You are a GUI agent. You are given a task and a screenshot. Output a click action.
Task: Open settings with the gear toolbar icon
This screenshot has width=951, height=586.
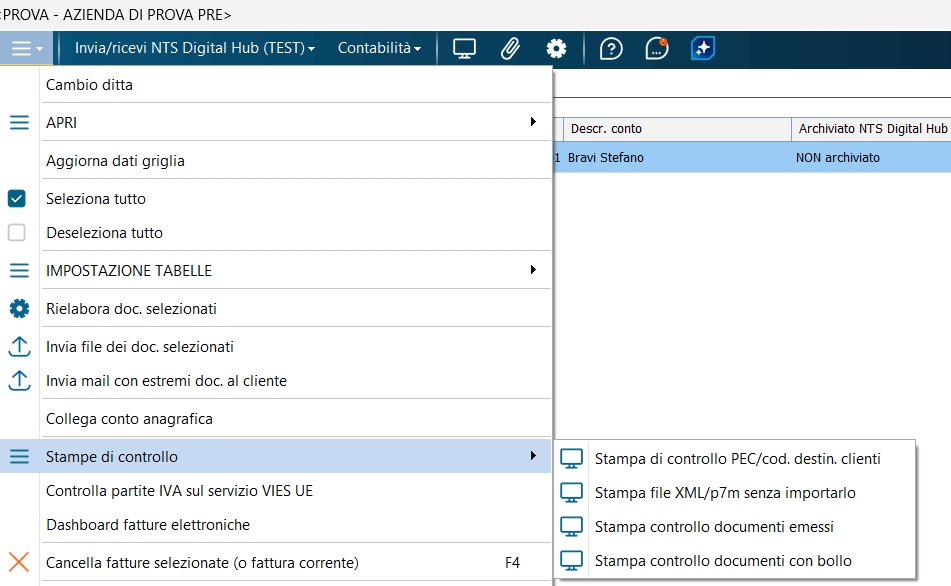point(556,48)
